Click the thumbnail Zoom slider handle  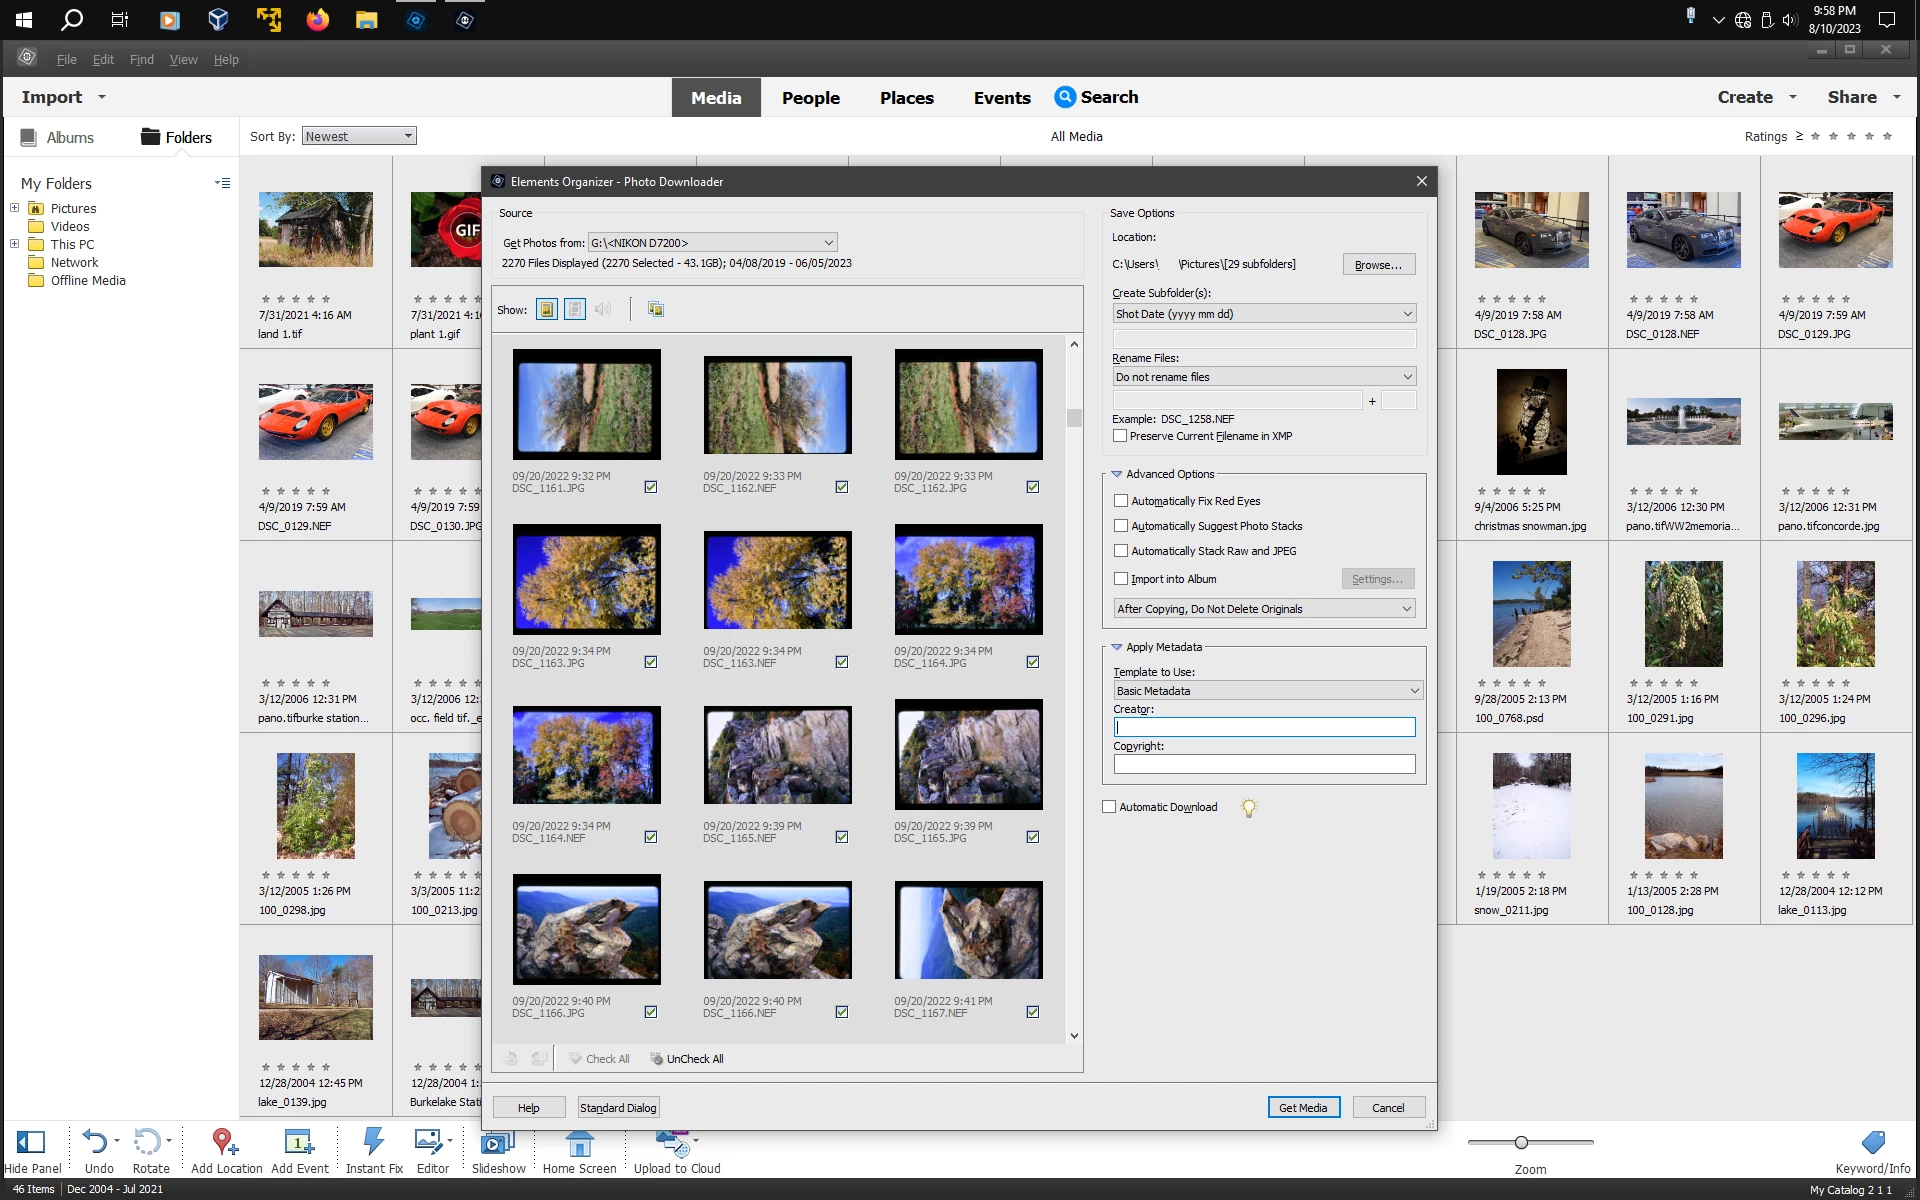click(x=1521, y=1142)
